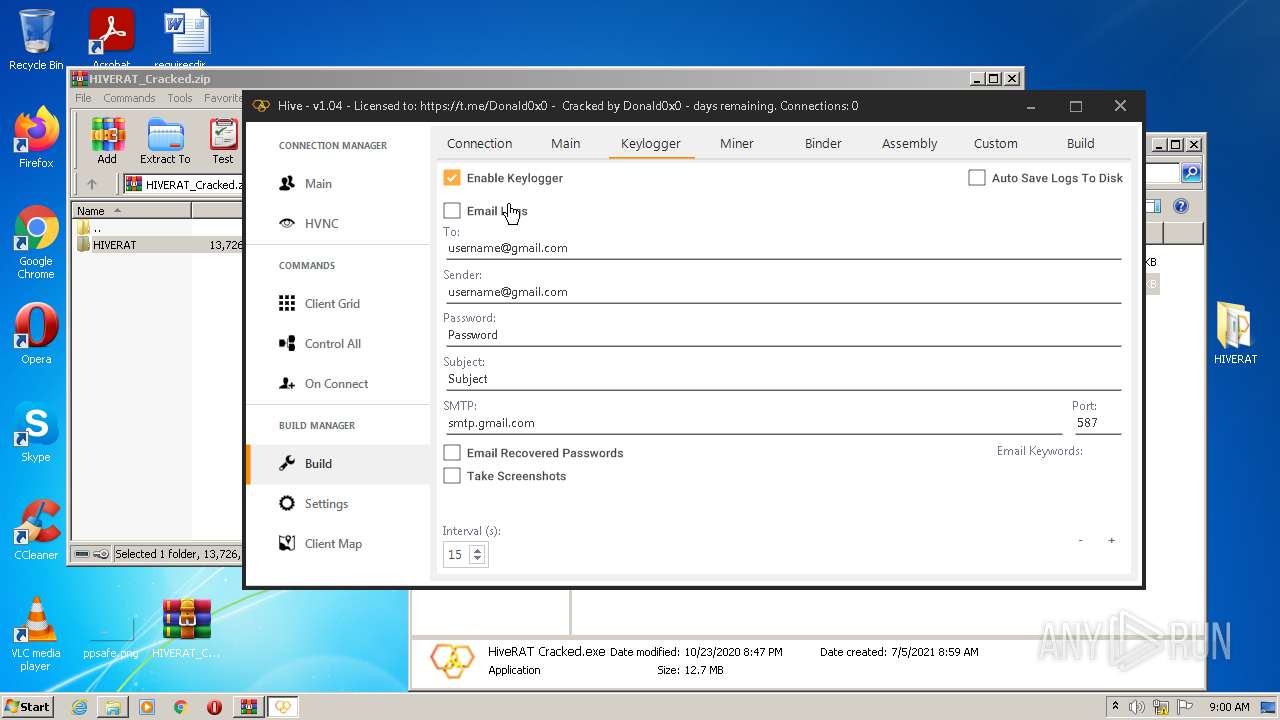Select the HIVERAT_C... archive on the desktop
This screenshot has width=1280, height=720.
coord(187,629)
